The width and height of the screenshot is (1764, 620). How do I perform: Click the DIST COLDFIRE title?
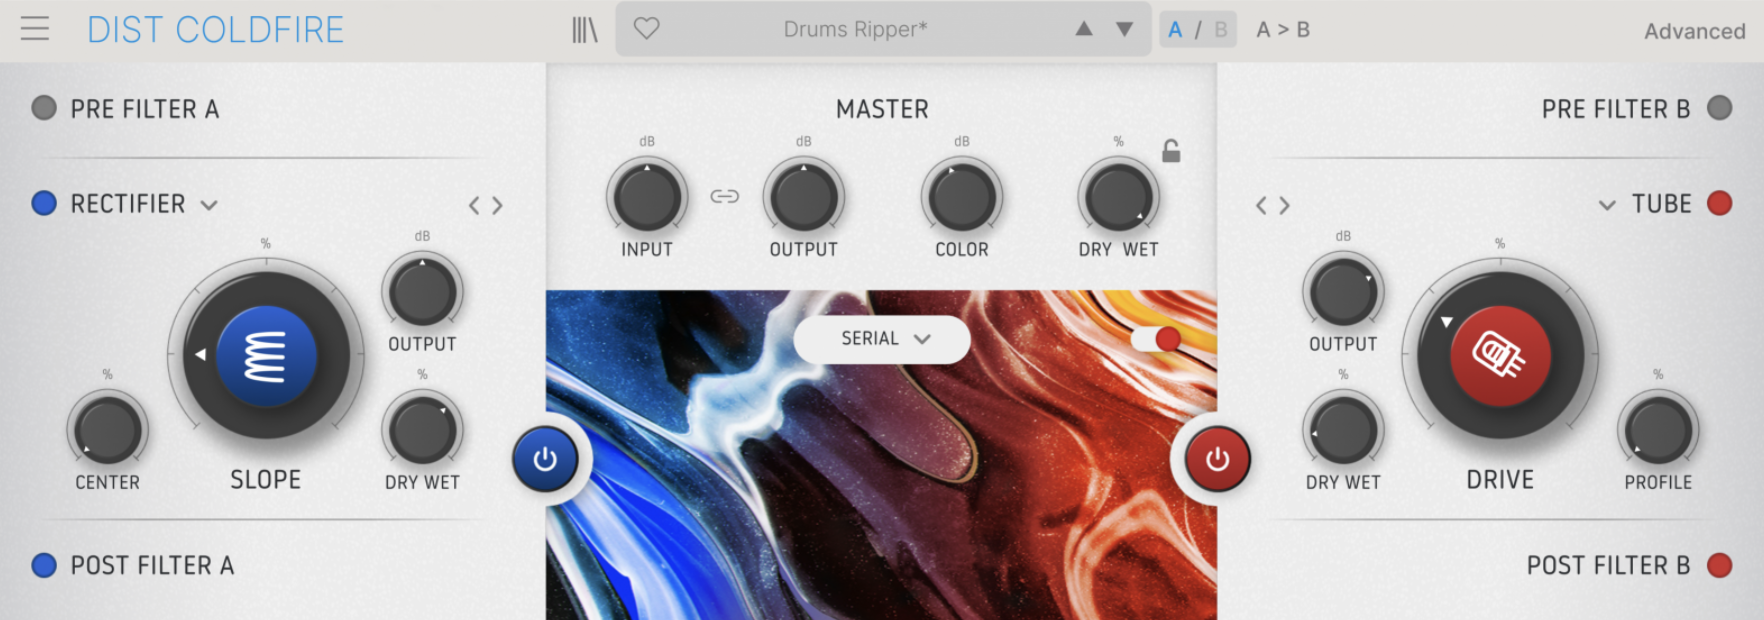pos(215,30)
